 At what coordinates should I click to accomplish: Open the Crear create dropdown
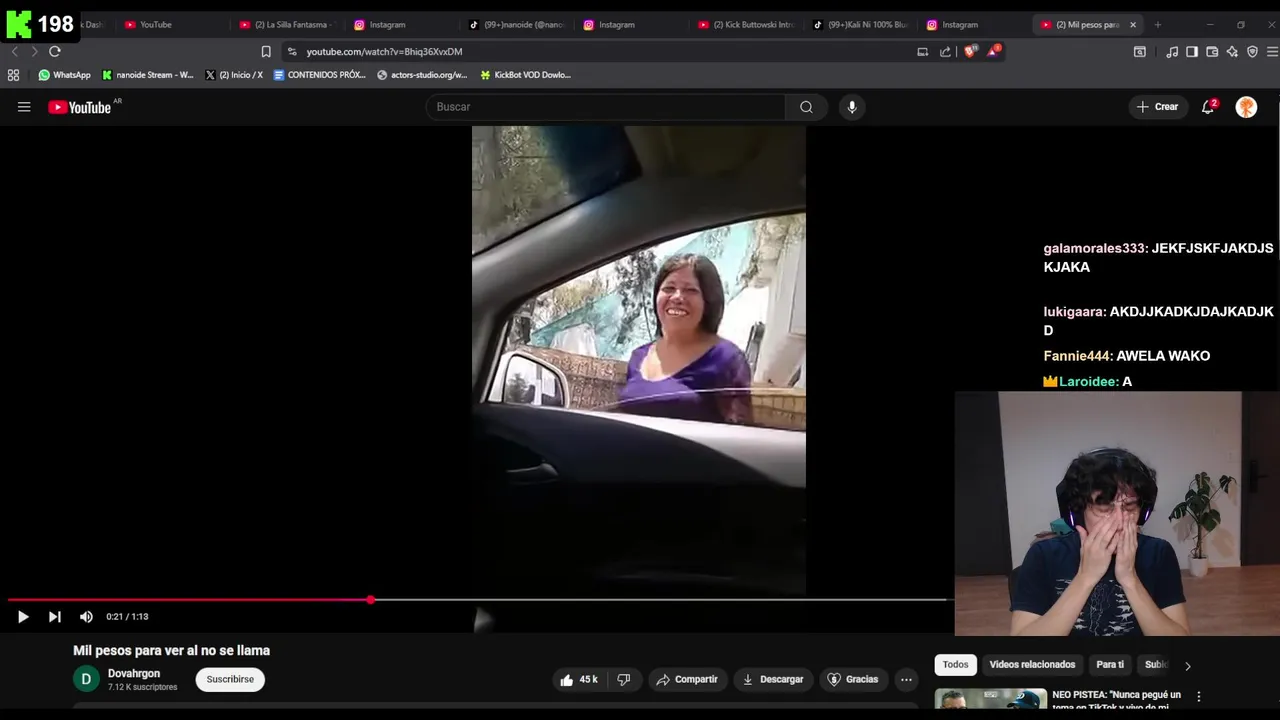point(1157,107)
